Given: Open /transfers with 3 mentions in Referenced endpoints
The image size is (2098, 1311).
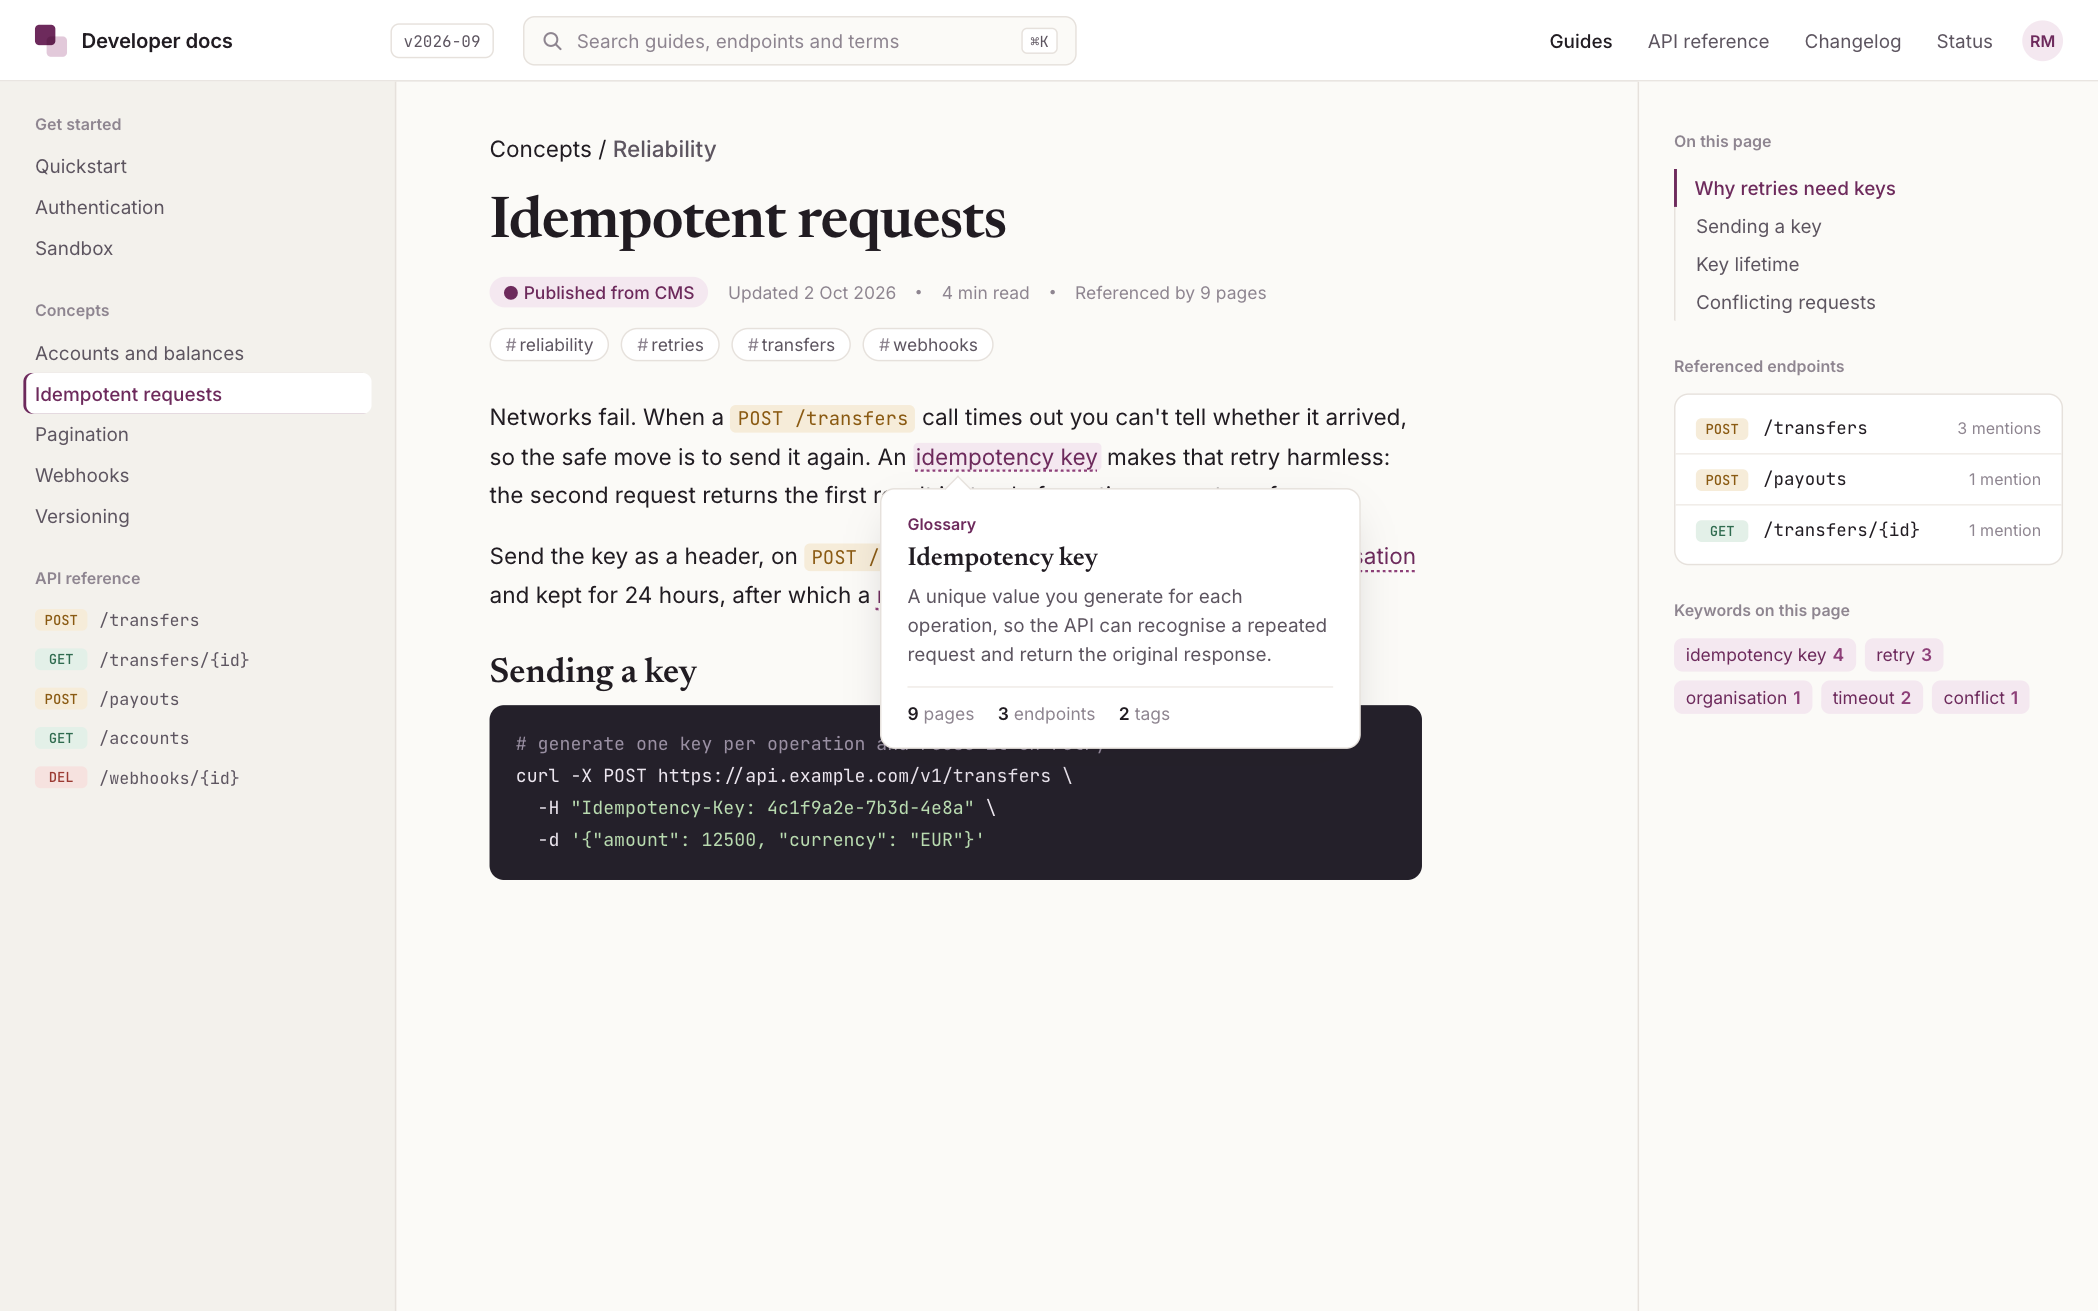Looking at the screenshot, I should coord(1868,428).
